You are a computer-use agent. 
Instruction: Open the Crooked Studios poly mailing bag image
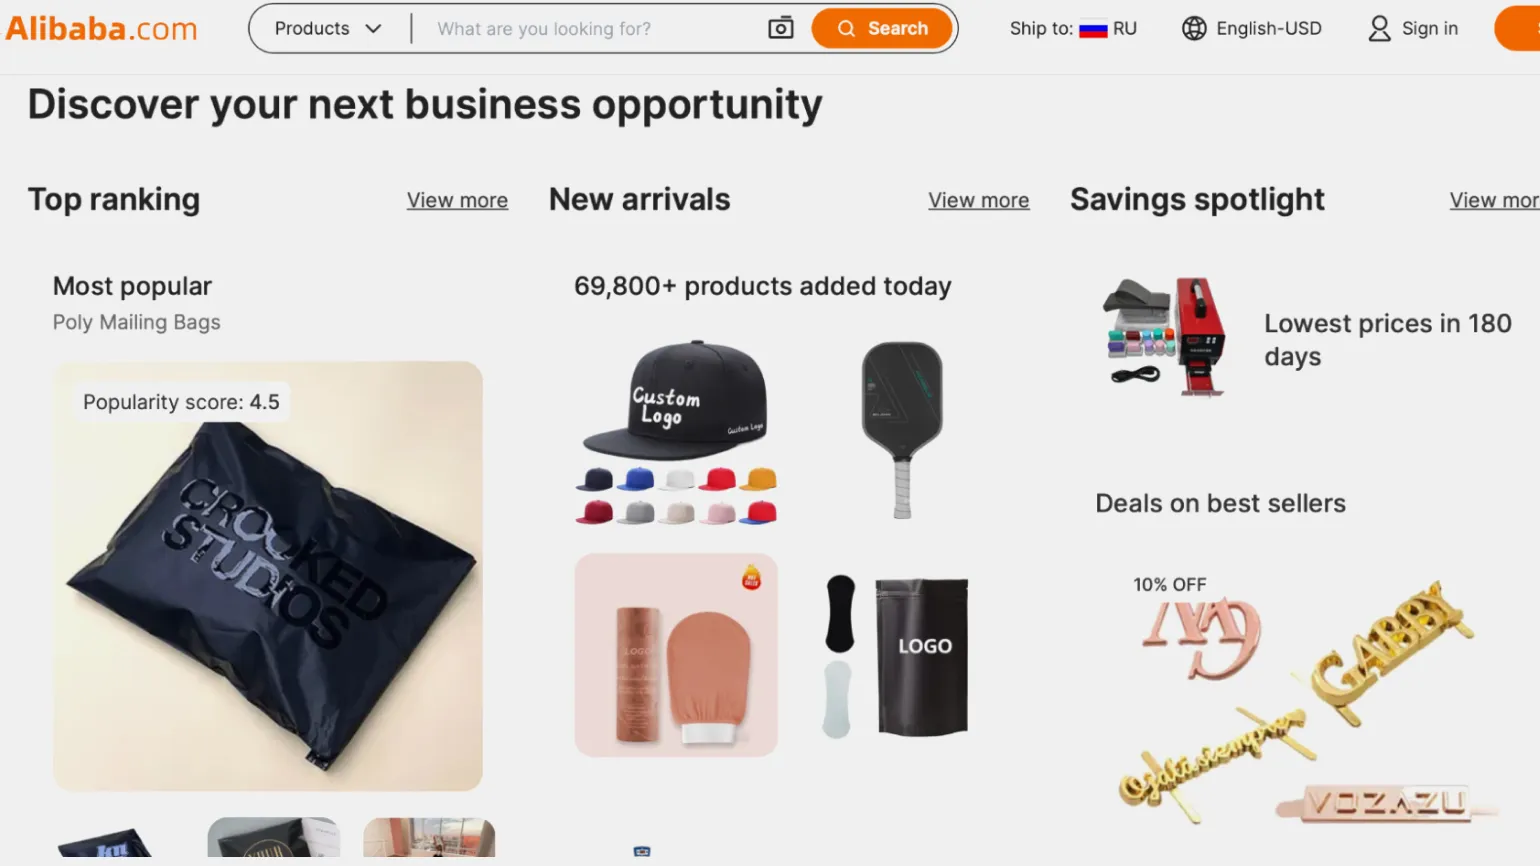click(268, 576)
